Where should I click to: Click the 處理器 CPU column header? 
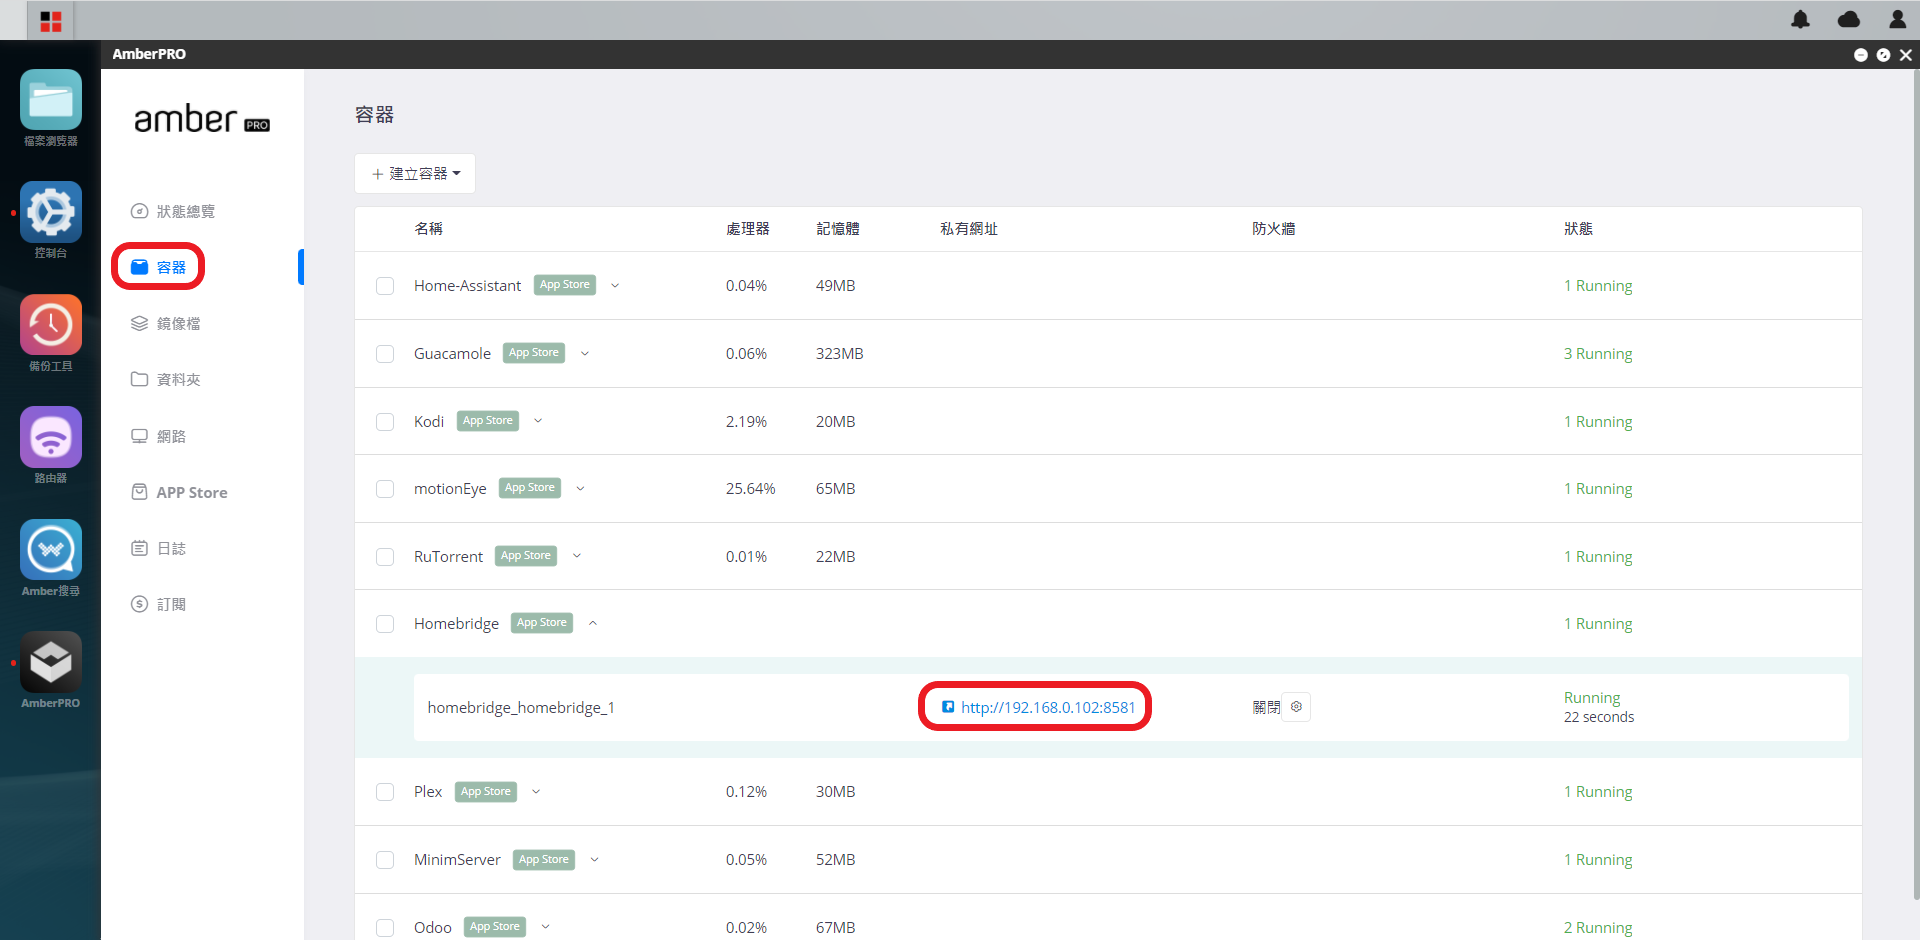click(748, 229)
